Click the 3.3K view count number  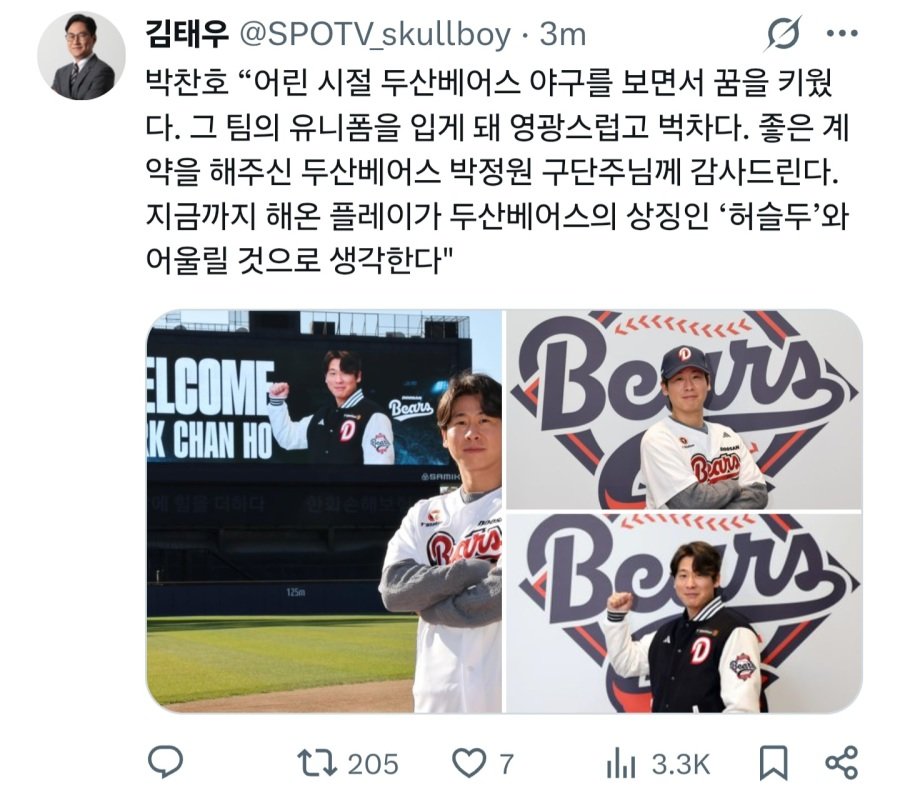[x=681, y=764]
